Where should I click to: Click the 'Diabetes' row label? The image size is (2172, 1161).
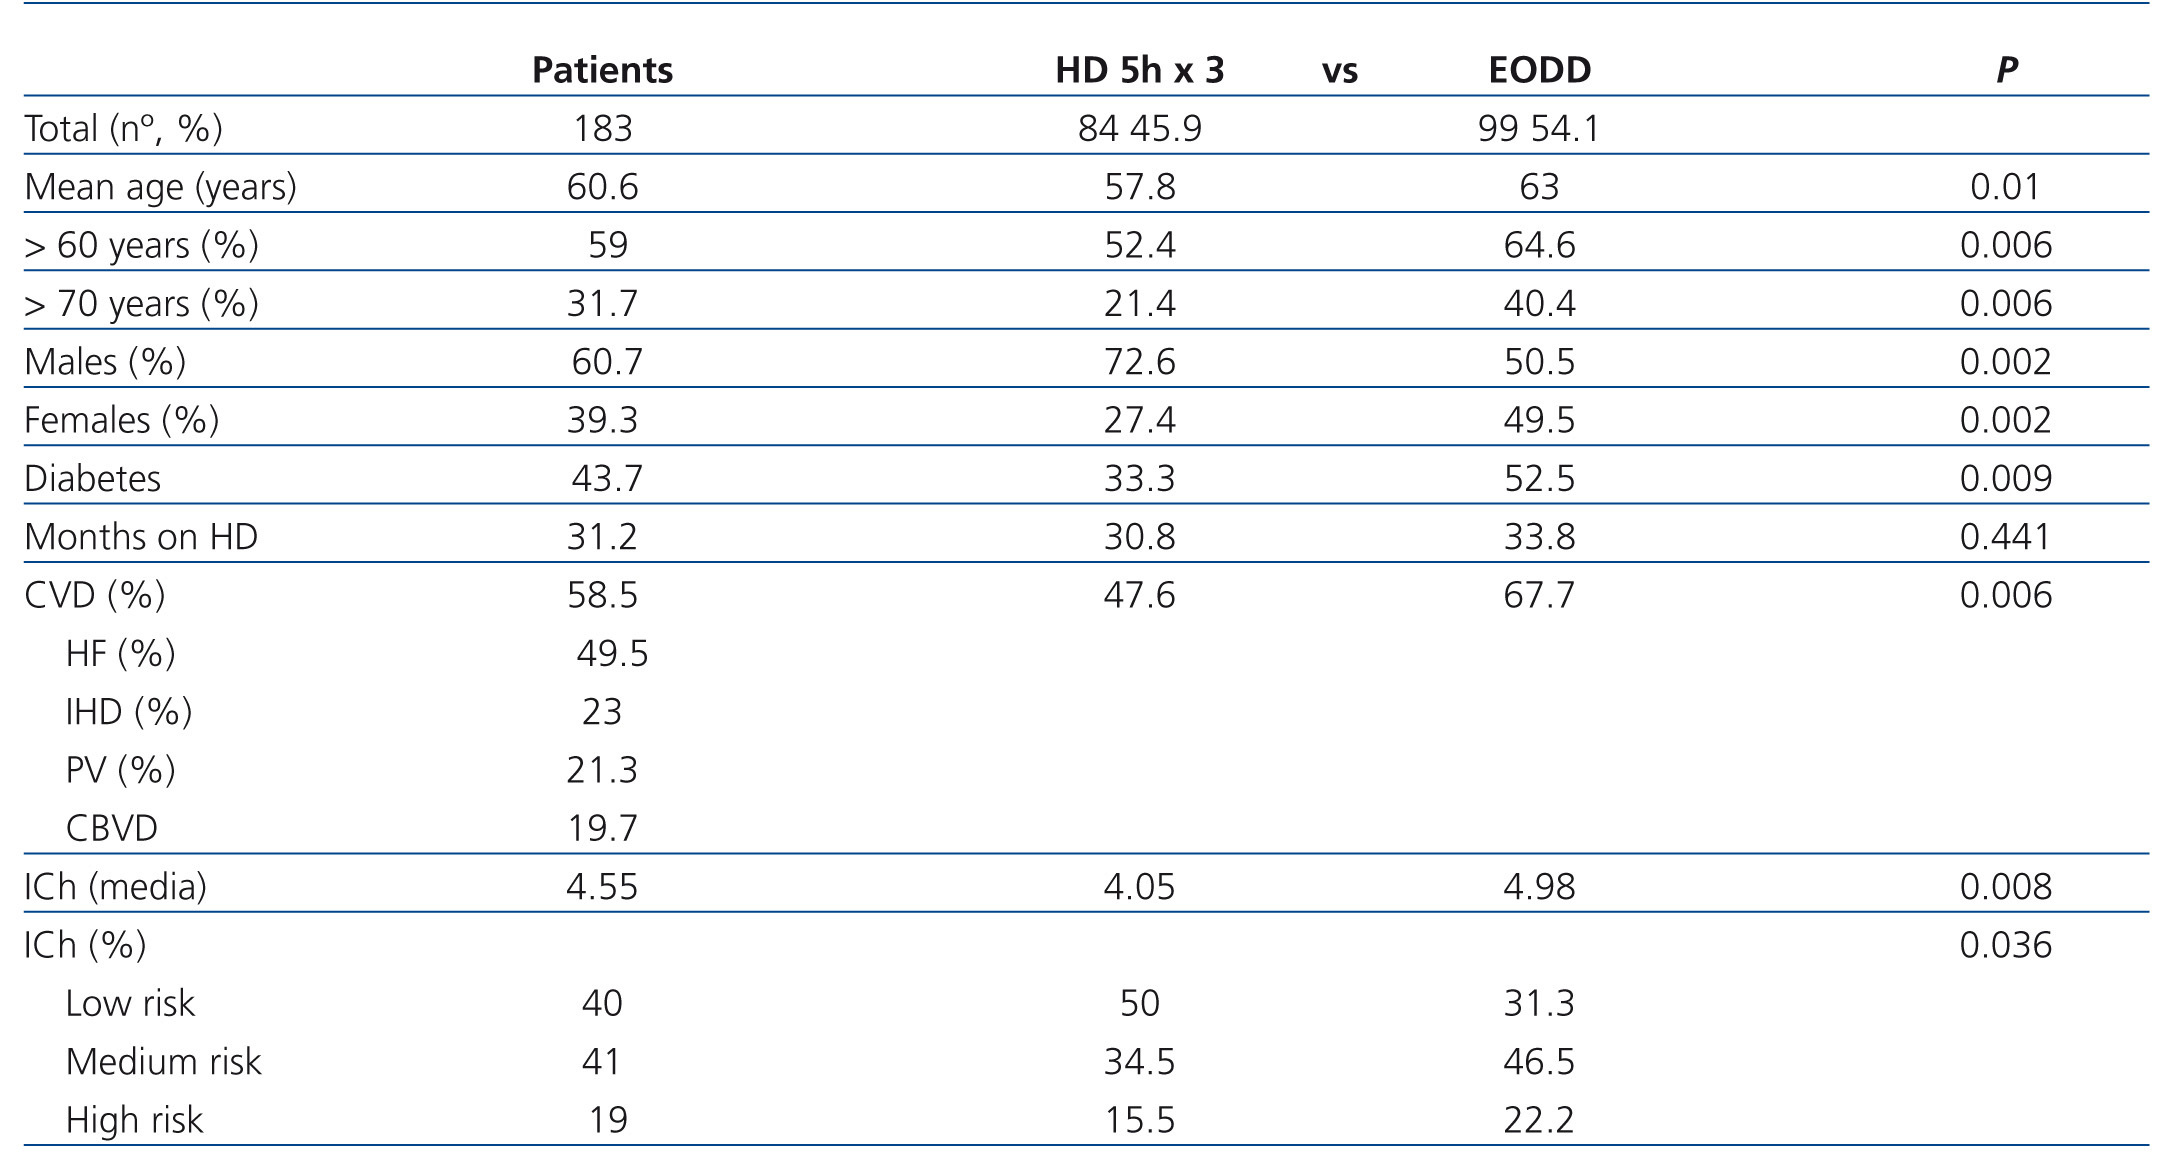[x=92, y=478]
